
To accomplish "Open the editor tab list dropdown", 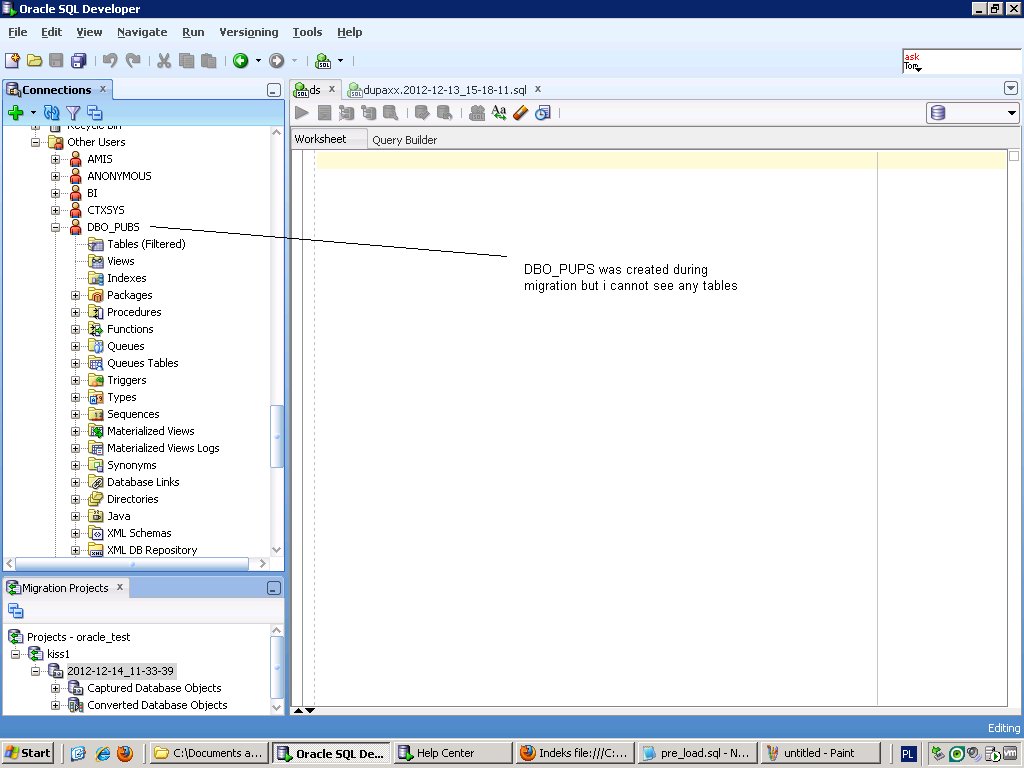I will [x=1011, y=89].
